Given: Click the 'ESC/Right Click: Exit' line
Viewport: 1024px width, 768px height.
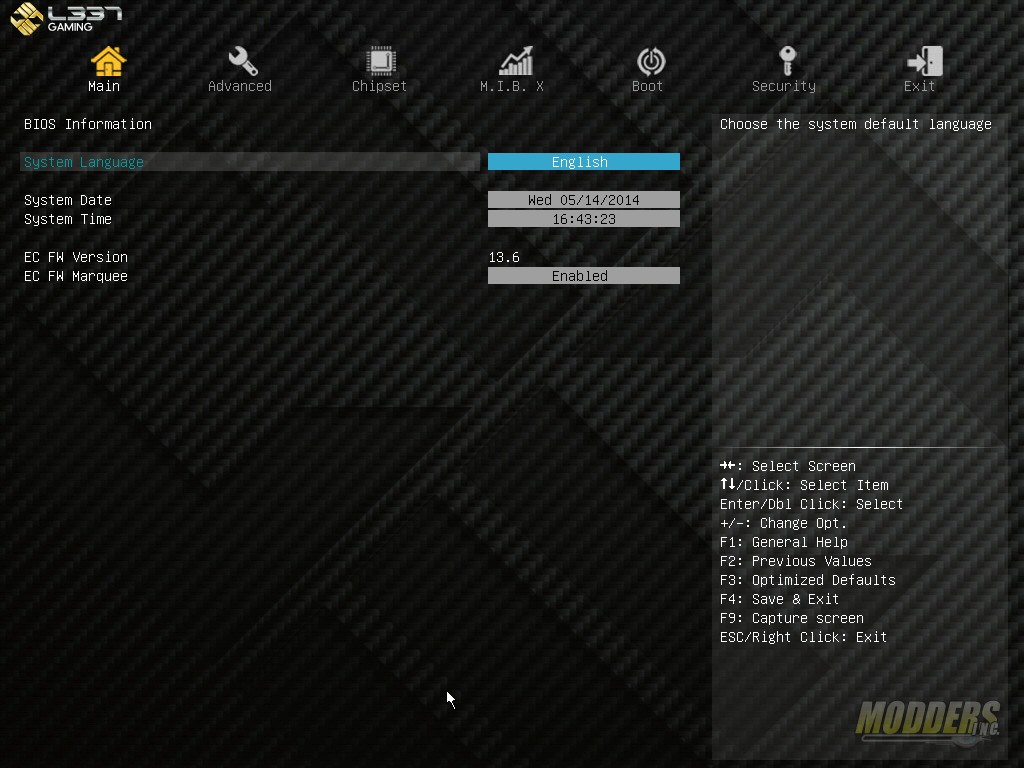Looking at the screenshot, I should [803, 637].
